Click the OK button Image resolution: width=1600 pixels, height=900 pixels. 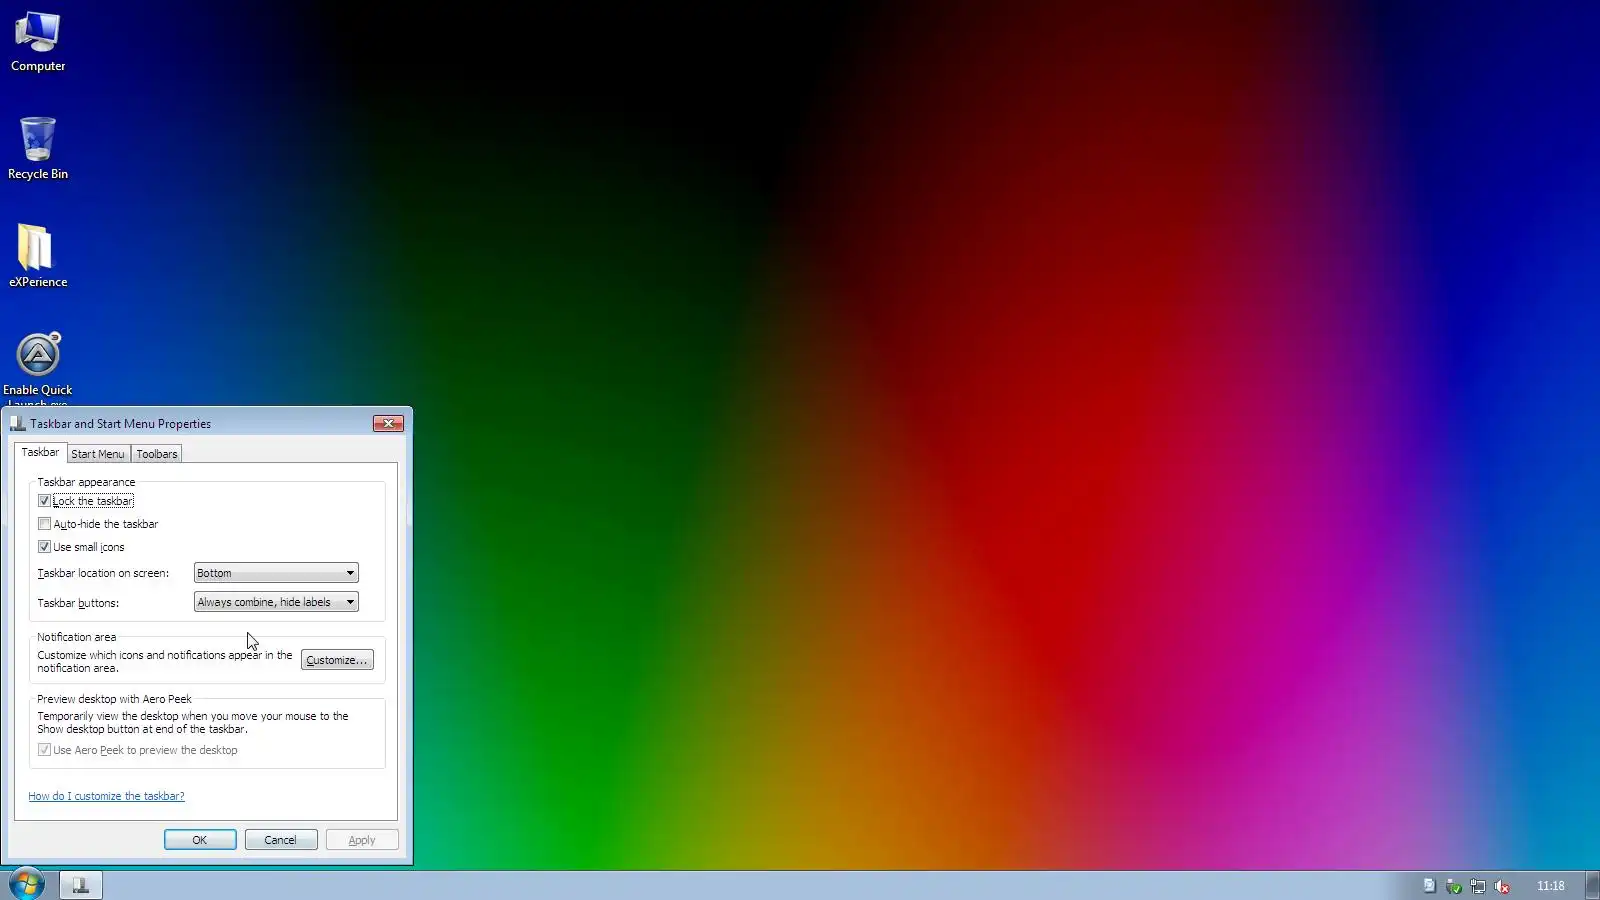coord(200,840)
